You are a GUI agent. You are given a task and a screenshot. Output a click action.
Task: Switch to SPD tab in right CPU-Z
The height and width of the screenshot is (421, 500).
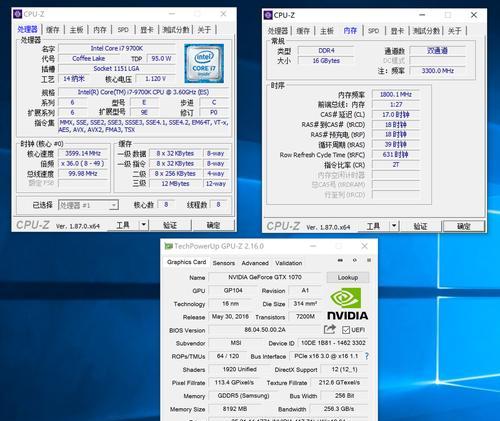(x=373, y=31)
